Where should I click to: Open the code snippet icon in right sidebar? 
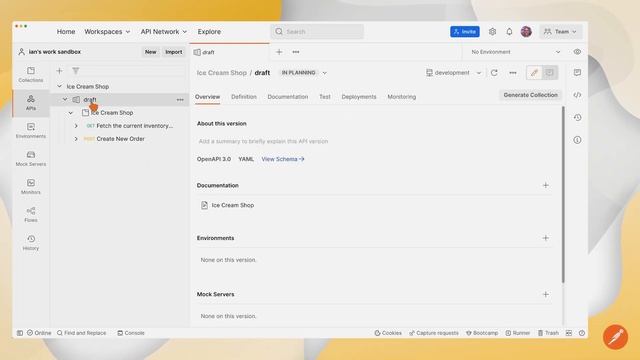coord(577,95)
